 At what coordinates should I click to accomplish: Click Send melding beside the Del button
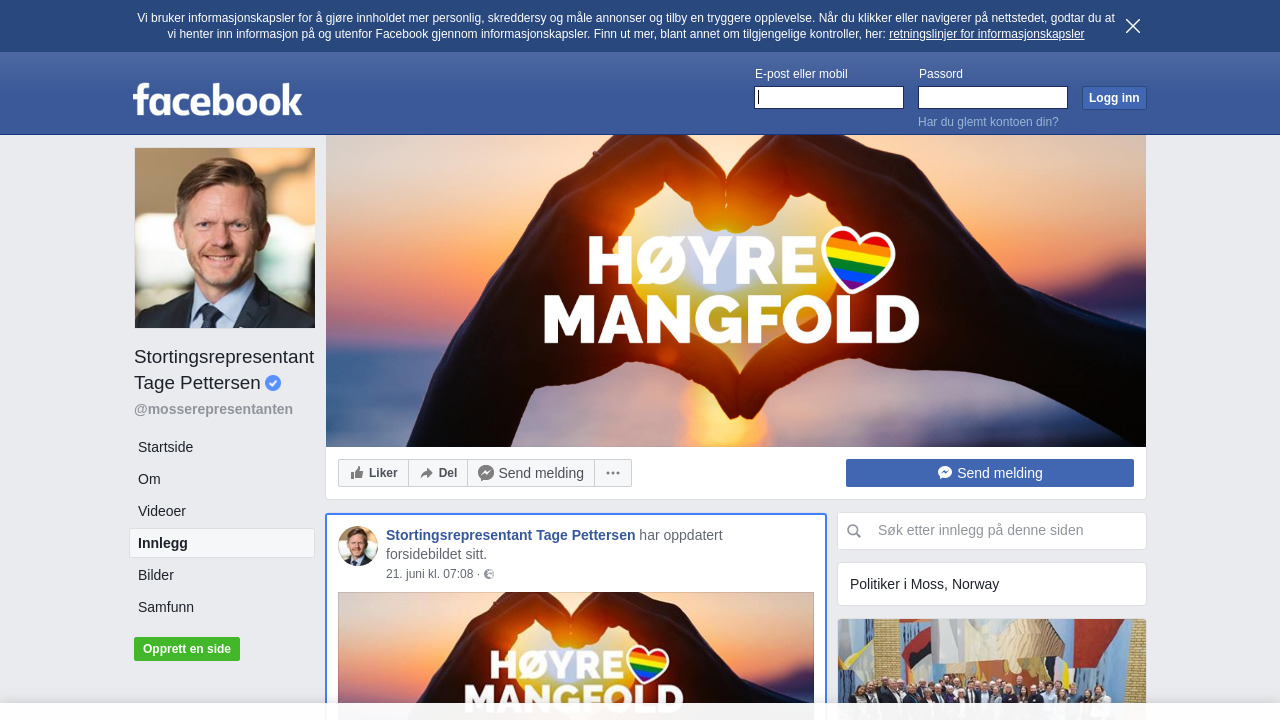[531, 473]
